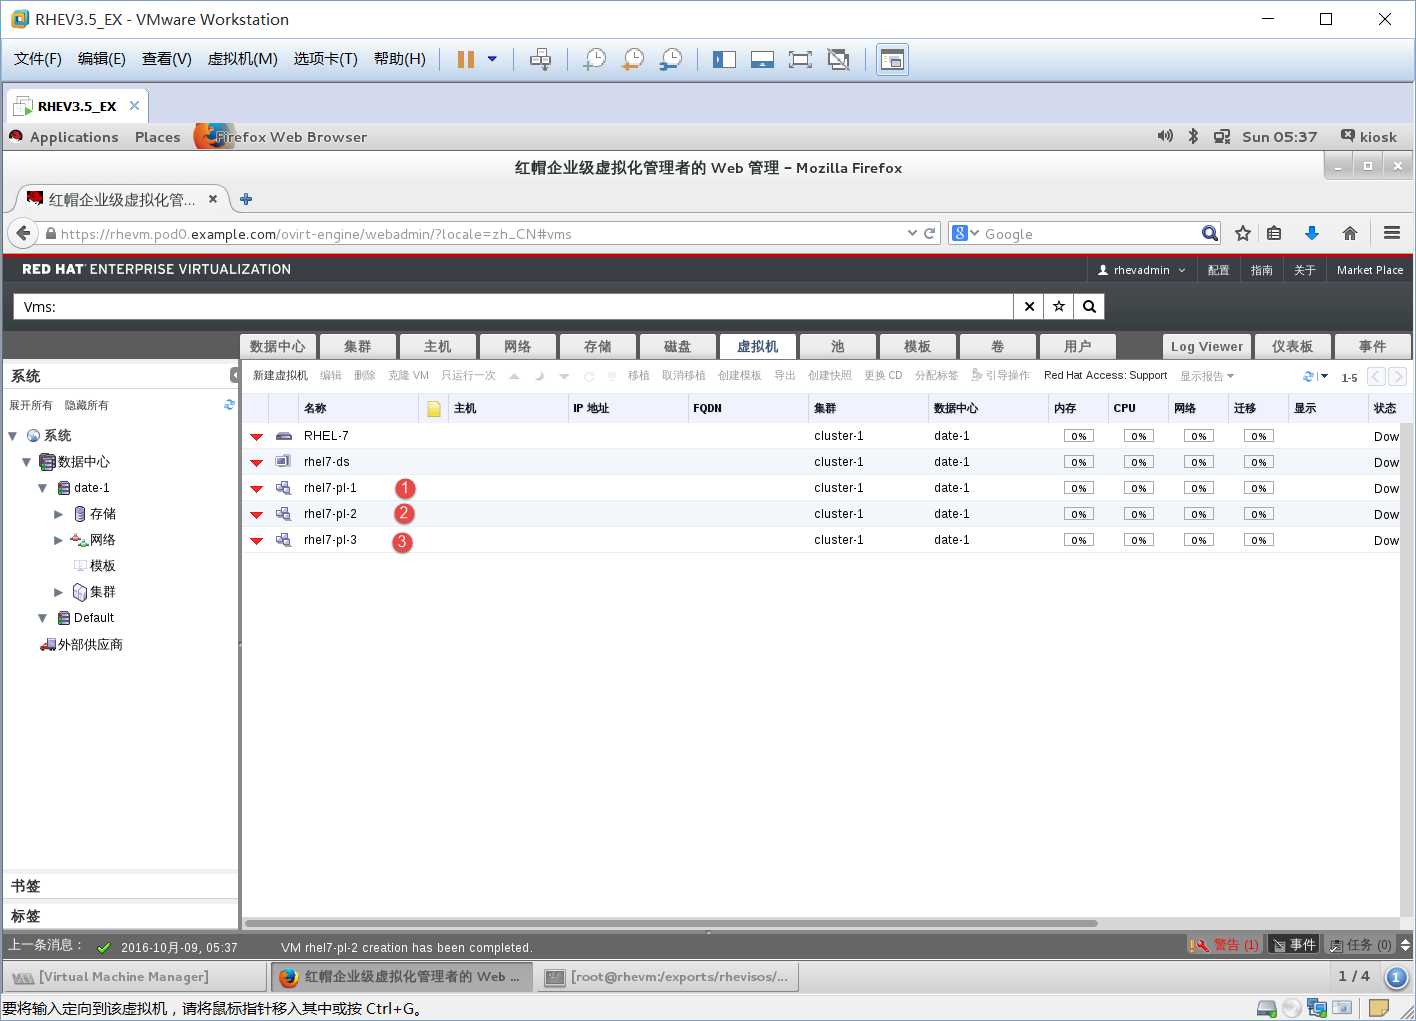Go back with Firefox back arrow
This screenshot has height=1021, width=1416.
[x=23, y=233]
